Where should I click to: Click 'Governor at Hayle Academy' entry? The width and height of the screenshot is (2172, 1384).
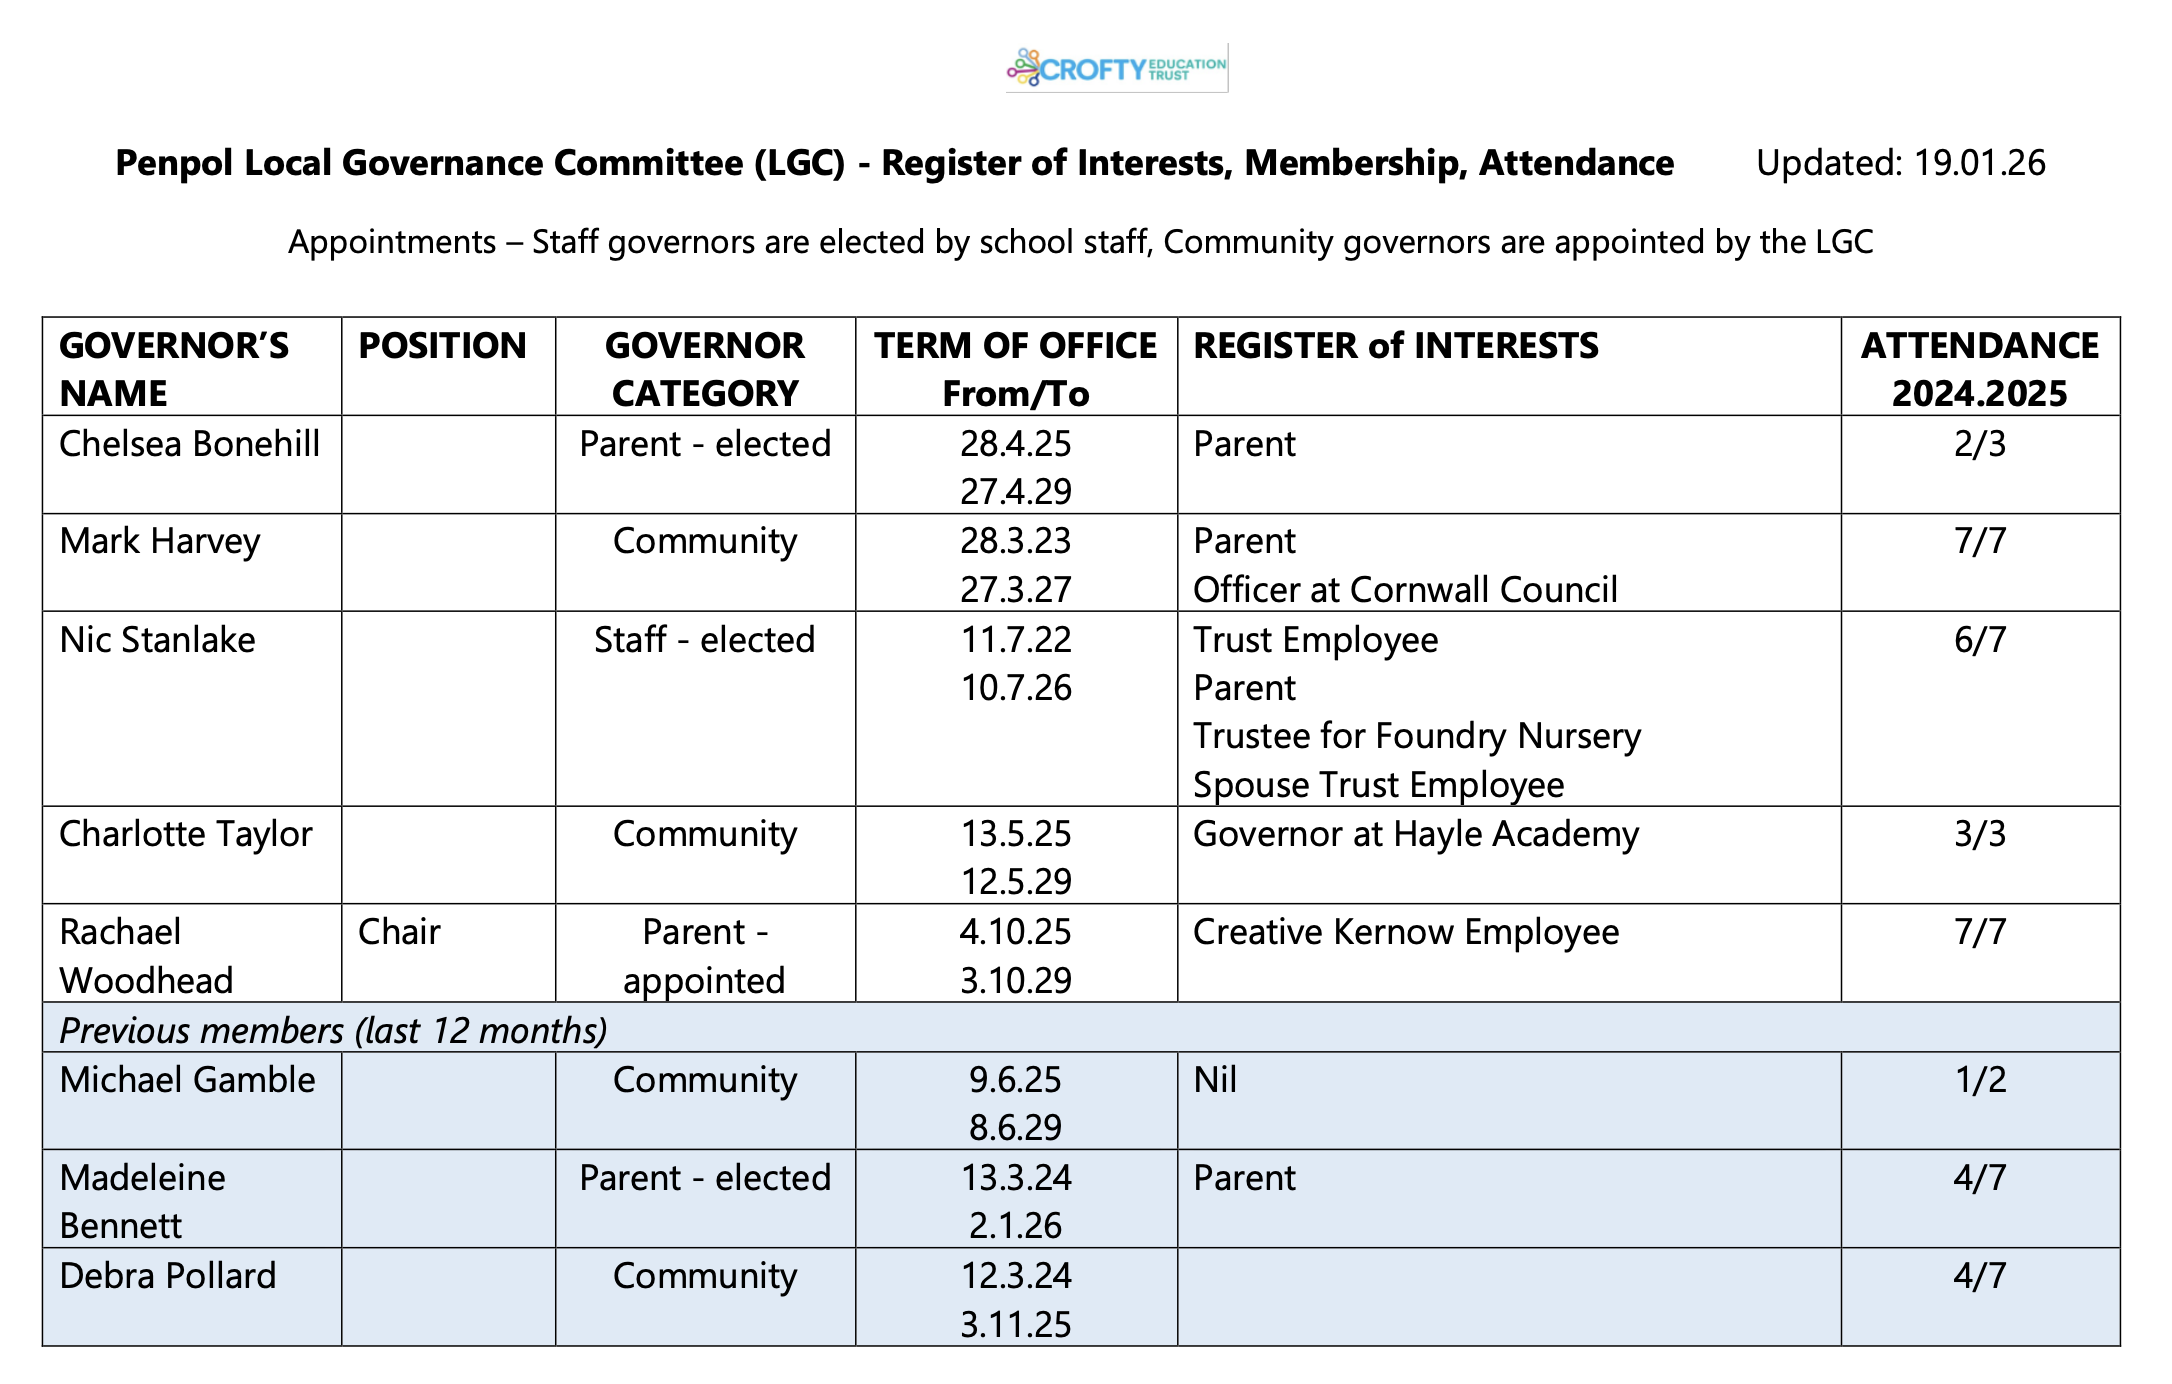pyautogui.click(x=1415, y=834)
